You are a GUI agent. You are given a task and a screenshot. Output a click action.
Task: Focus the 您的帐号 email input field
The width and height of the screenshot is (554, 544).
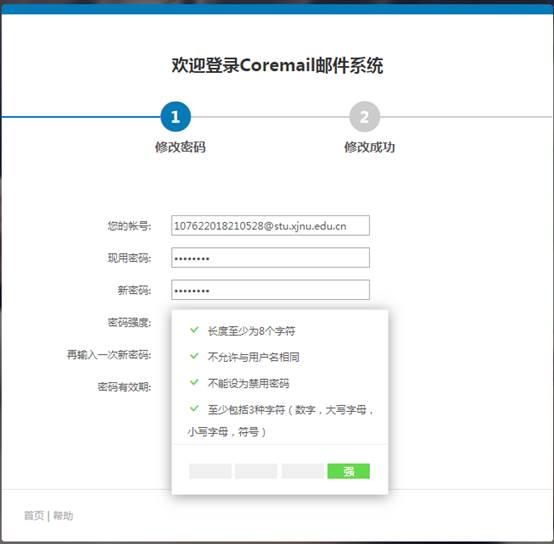(x=271, y=225)
